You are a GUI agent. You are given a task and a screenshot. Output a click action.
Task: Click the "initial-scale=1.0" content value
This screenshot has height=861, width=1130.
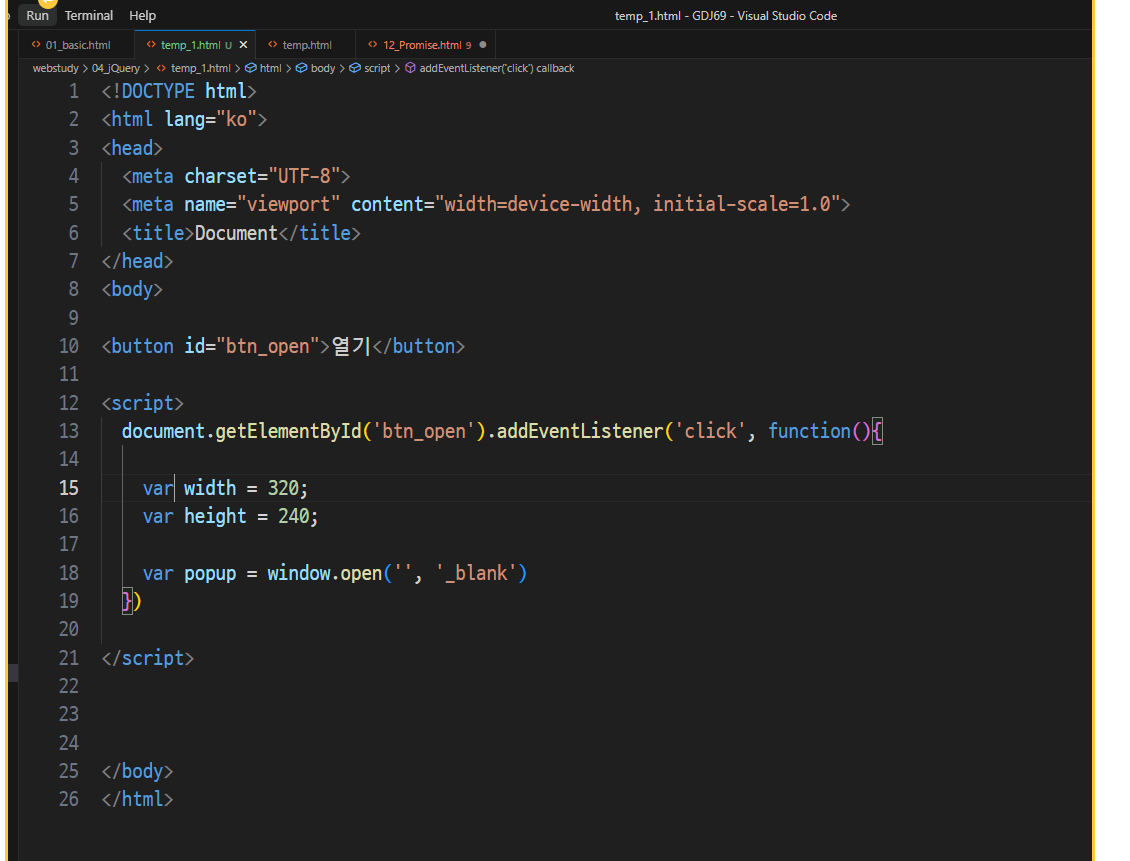pyautogui.click(x=742, y=205)
